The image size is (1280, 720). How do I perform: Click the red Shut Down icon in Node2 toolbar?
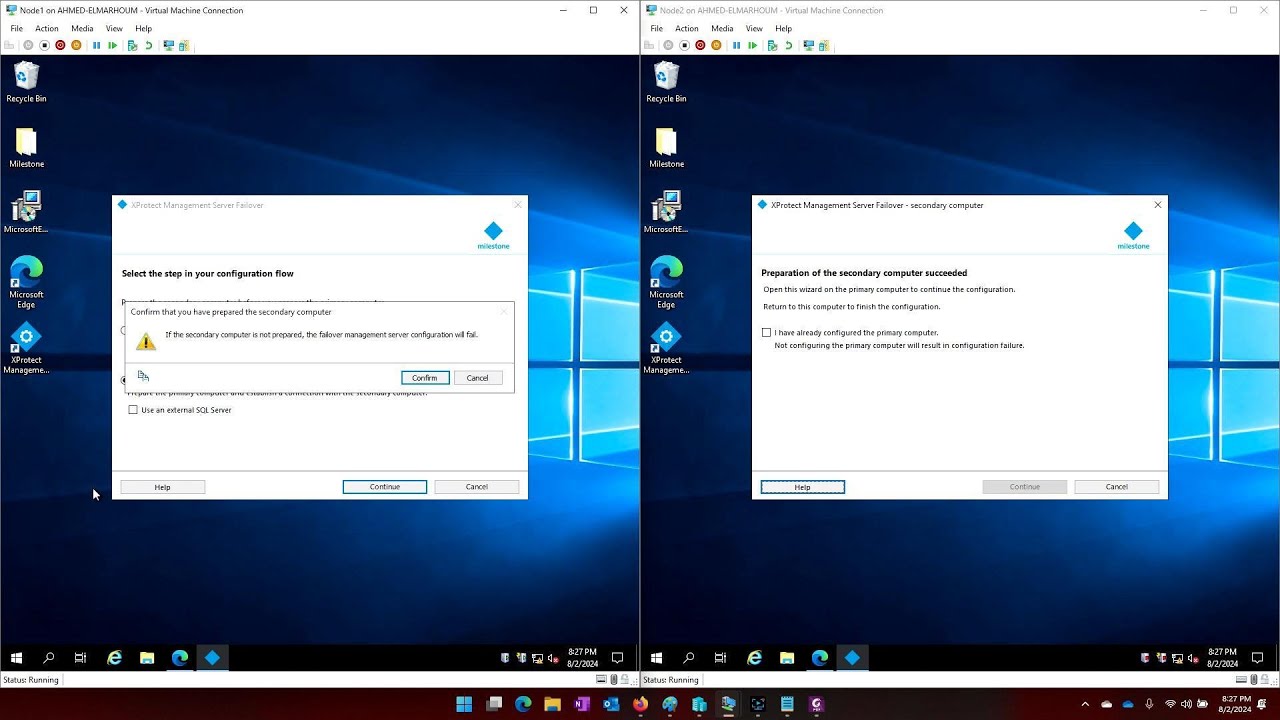(x=700, y=45)
